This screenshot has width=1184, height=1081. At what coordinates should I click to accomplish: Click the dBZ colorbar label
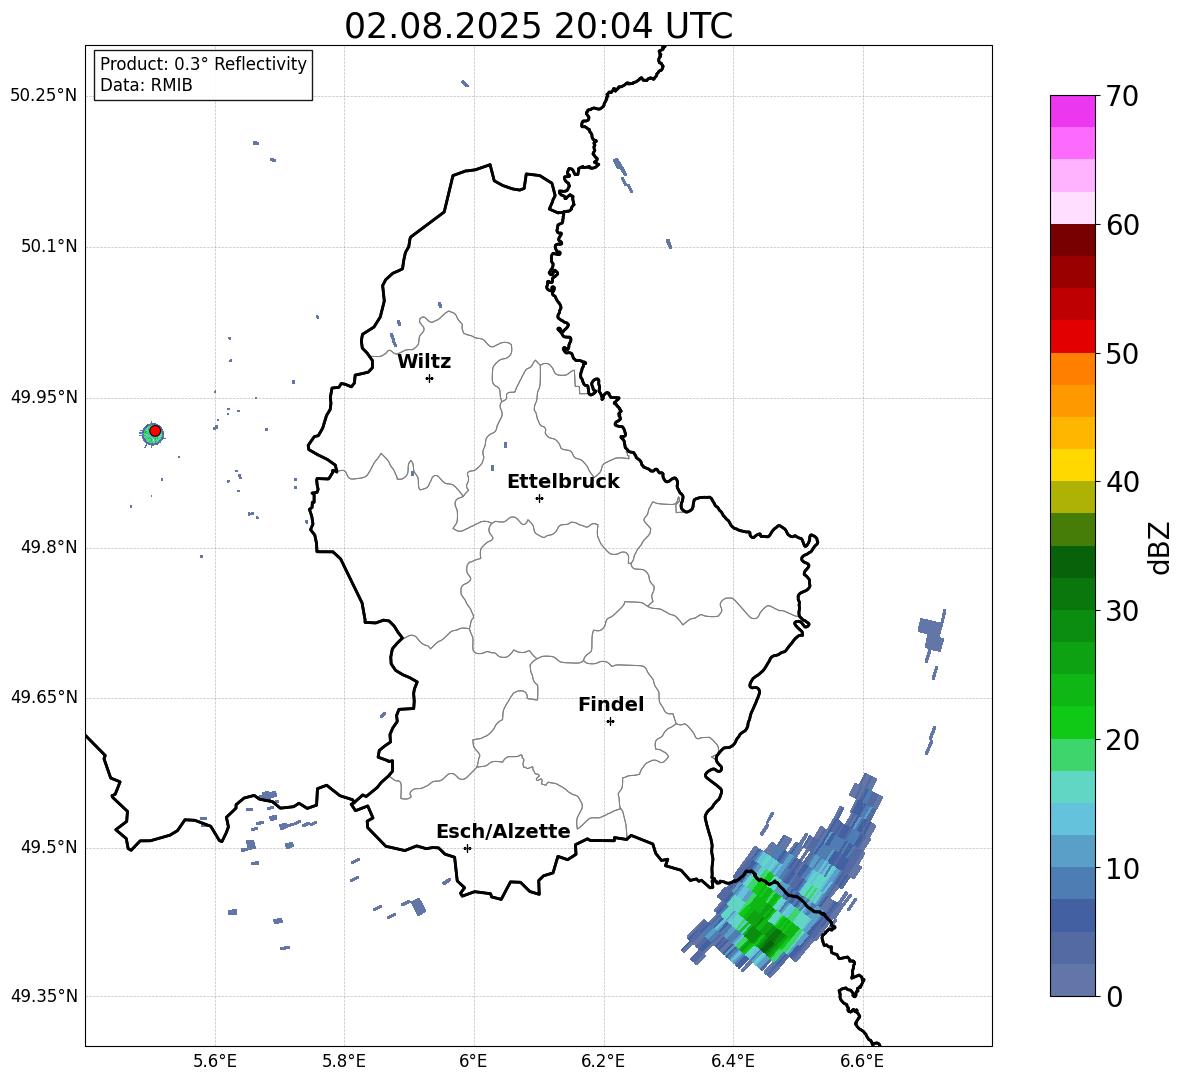tap(1158, 547)
